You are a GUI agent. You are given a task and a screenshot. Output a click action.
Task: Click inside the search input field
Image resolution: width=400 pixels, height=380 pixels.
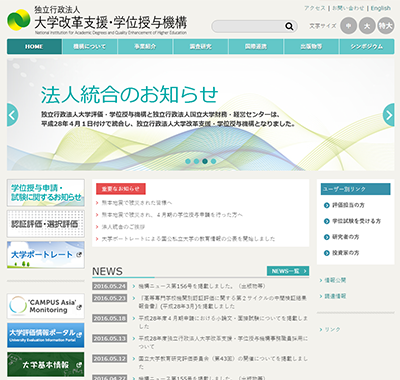point(248,26)
